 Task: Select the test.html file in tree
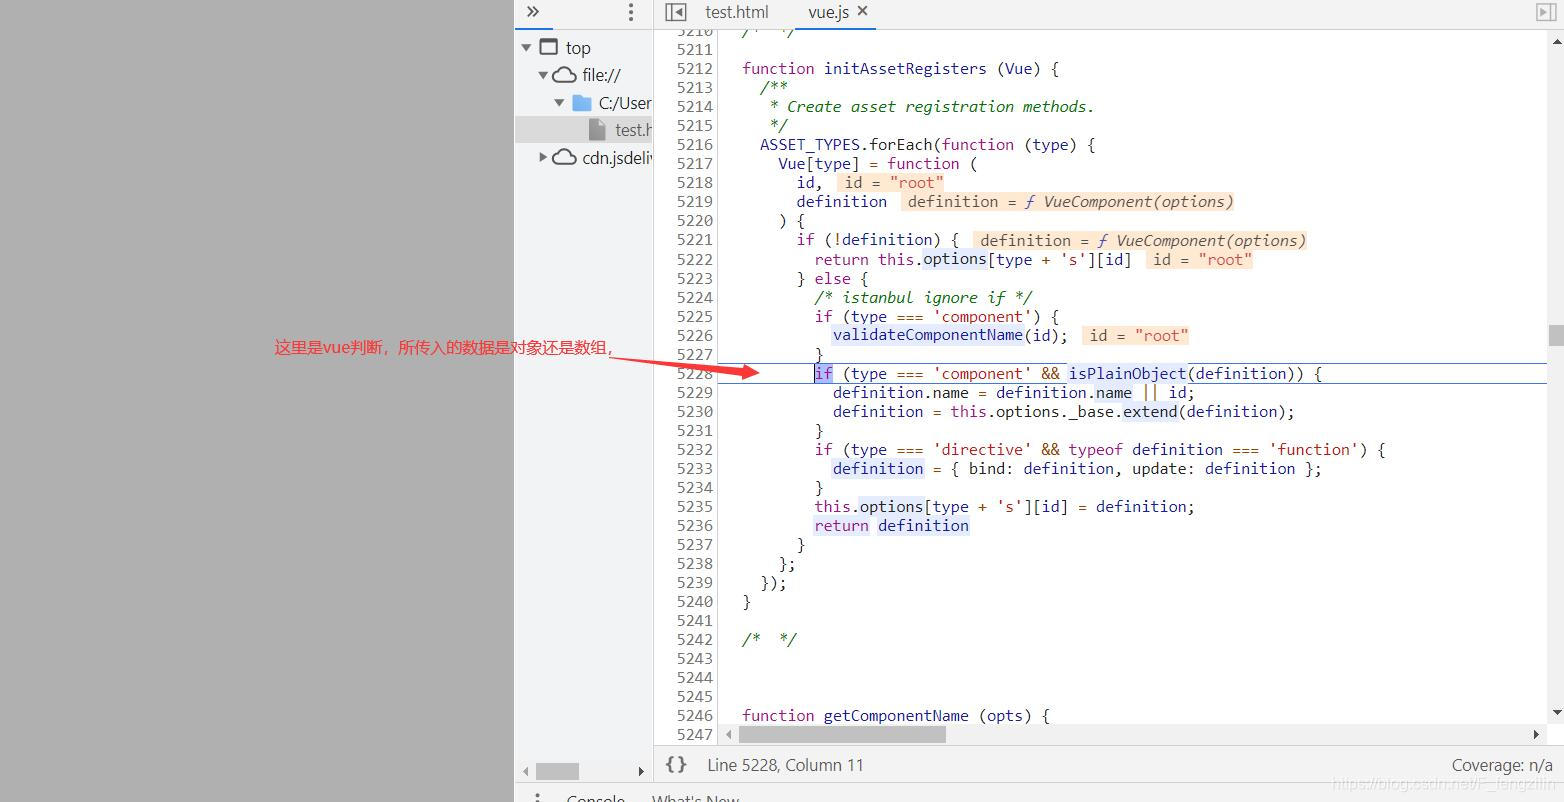[584, 130]
